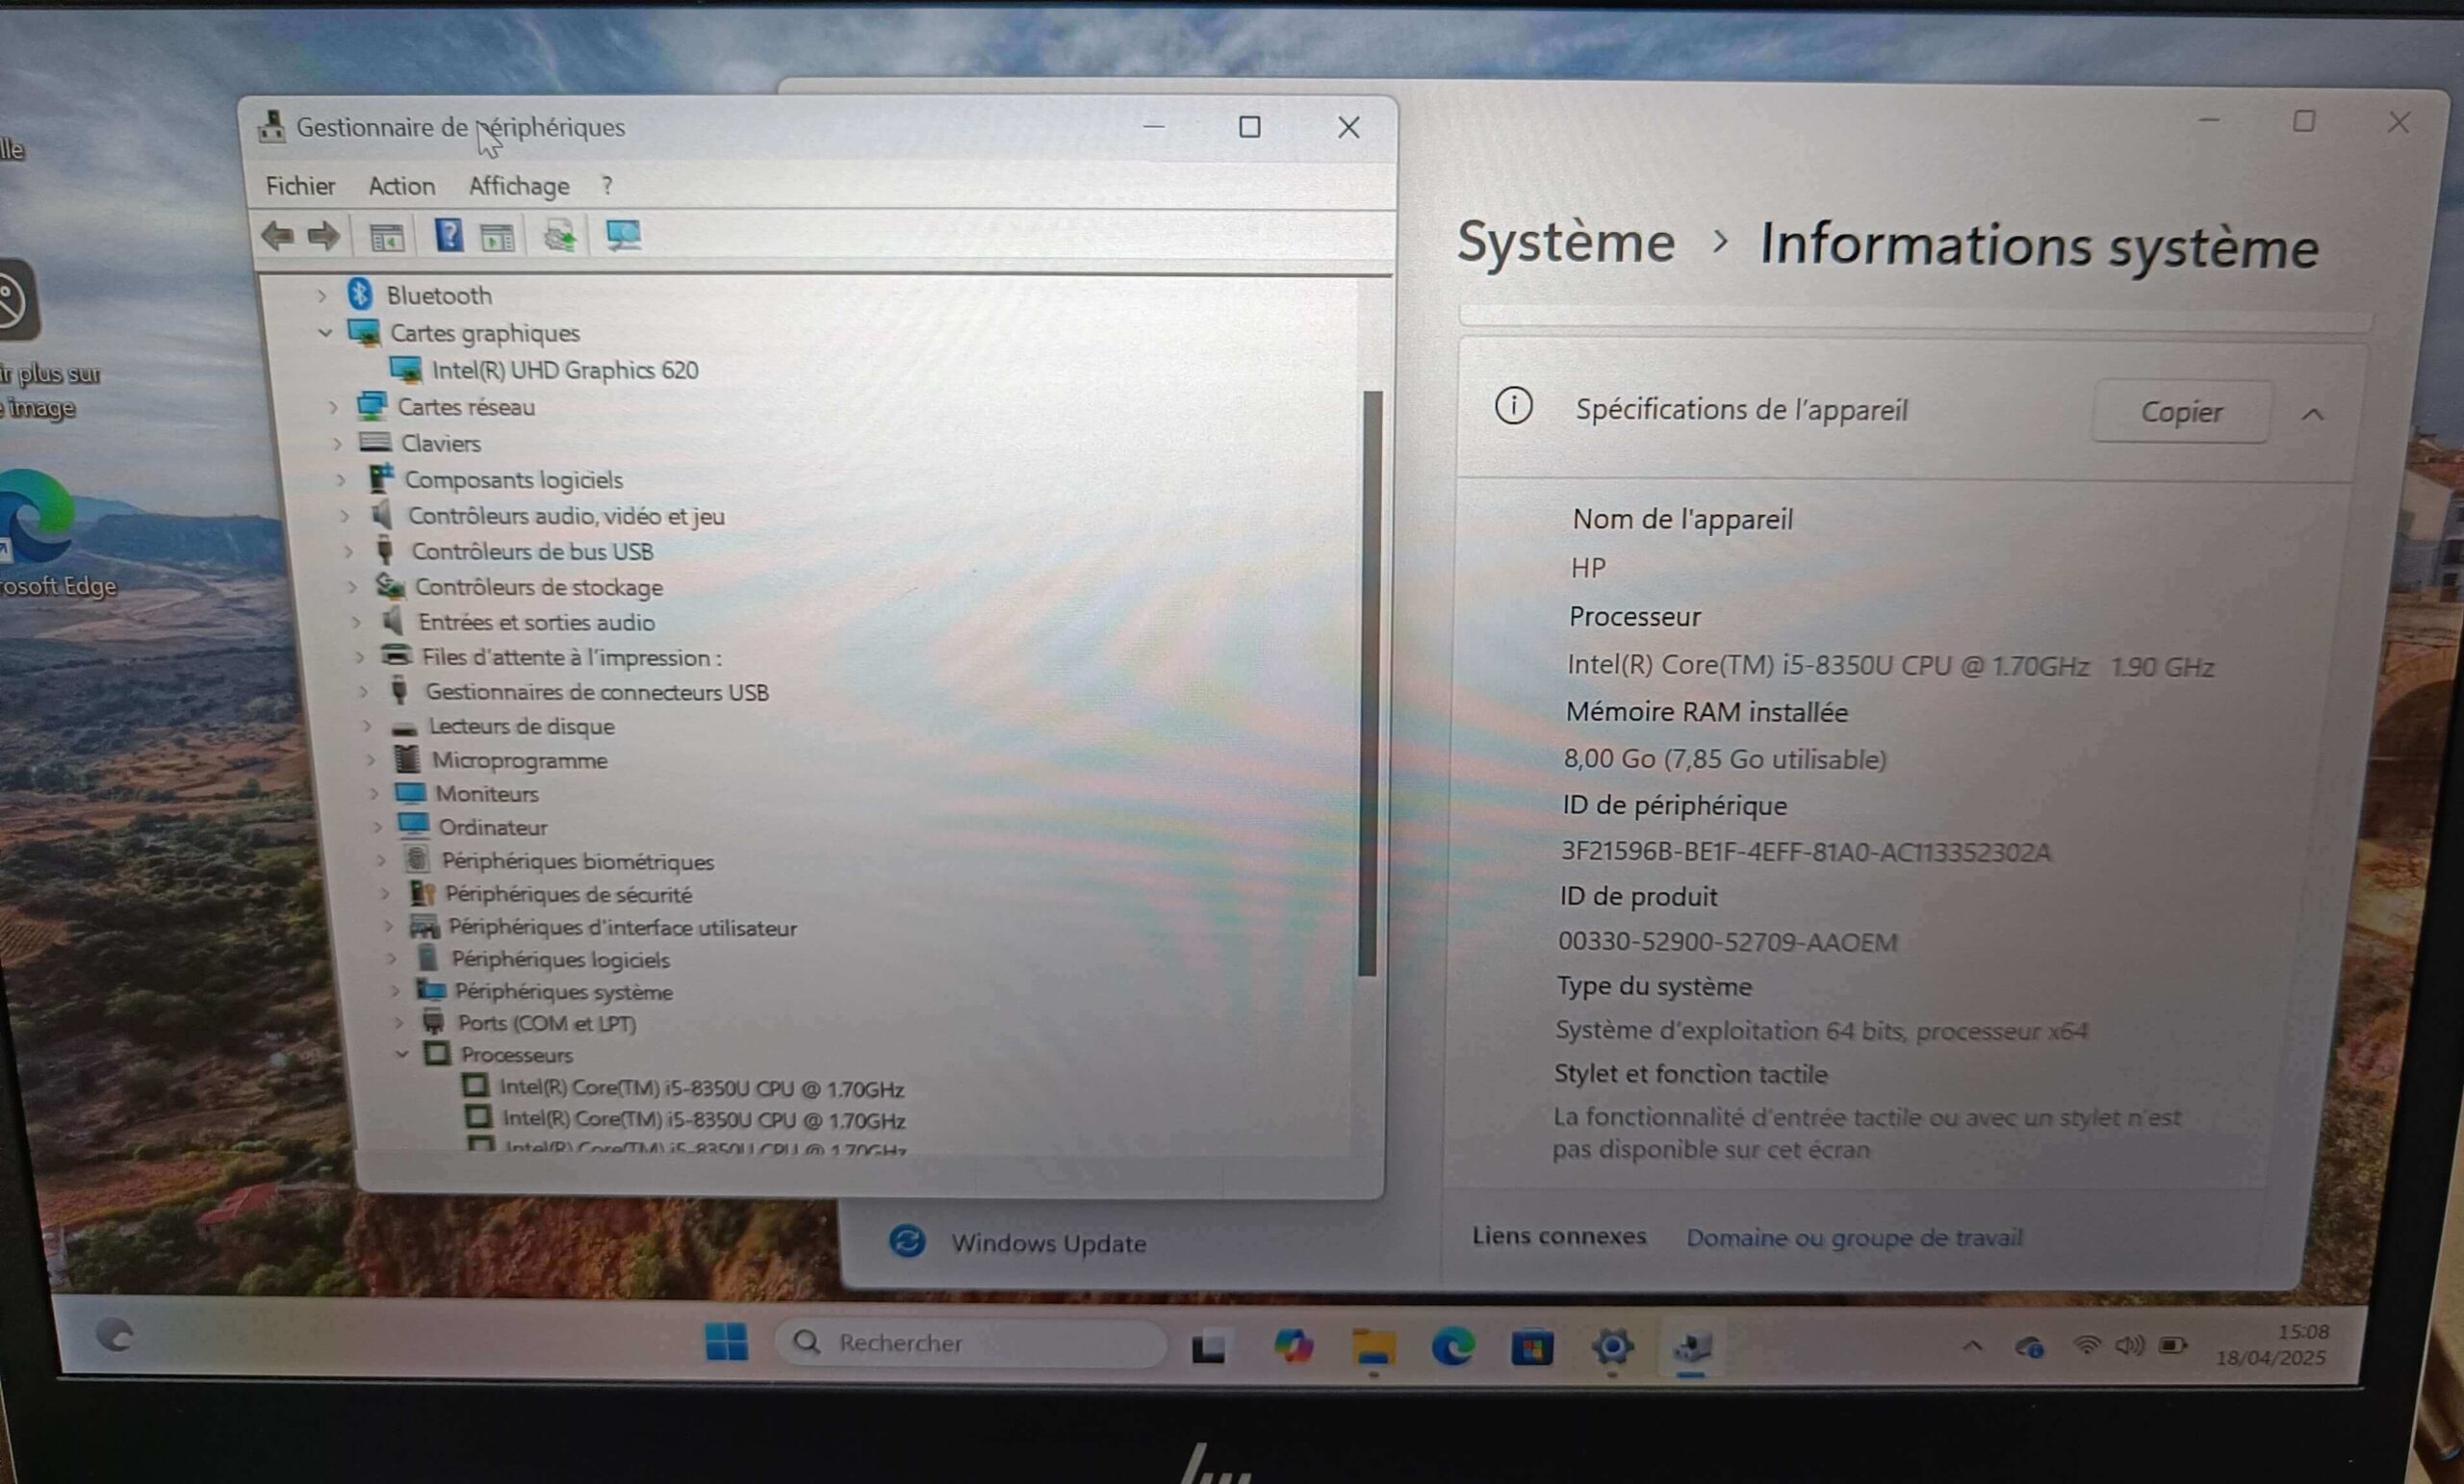Screen dimensions: 2464x1484
Task: Click the Back arrow in Device Manager toolbar
Action: (x=277, y=236)
